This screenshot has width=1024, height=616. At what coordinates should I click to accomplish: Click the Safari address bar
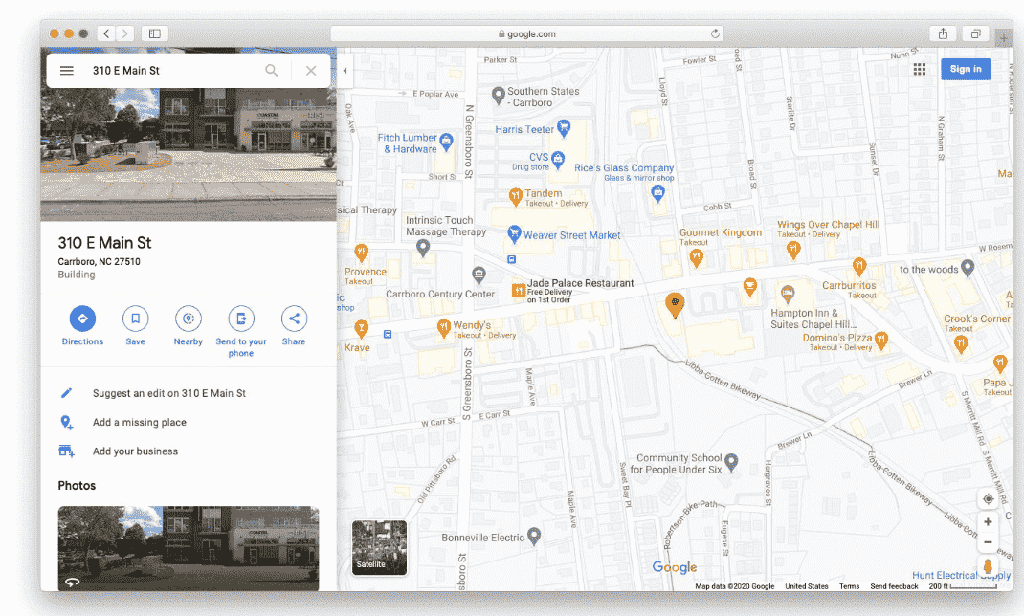click(526, 33)
